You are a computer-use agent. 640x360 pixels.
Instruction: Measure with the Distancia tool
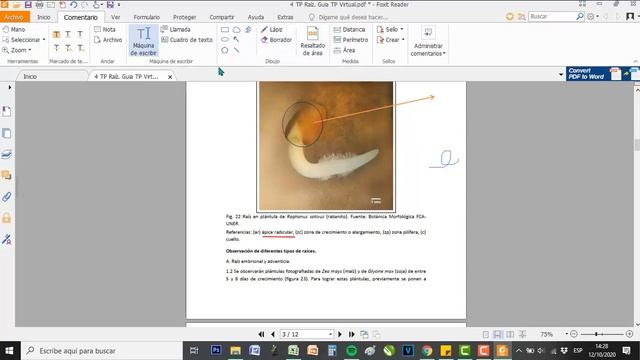coord(349,29)
